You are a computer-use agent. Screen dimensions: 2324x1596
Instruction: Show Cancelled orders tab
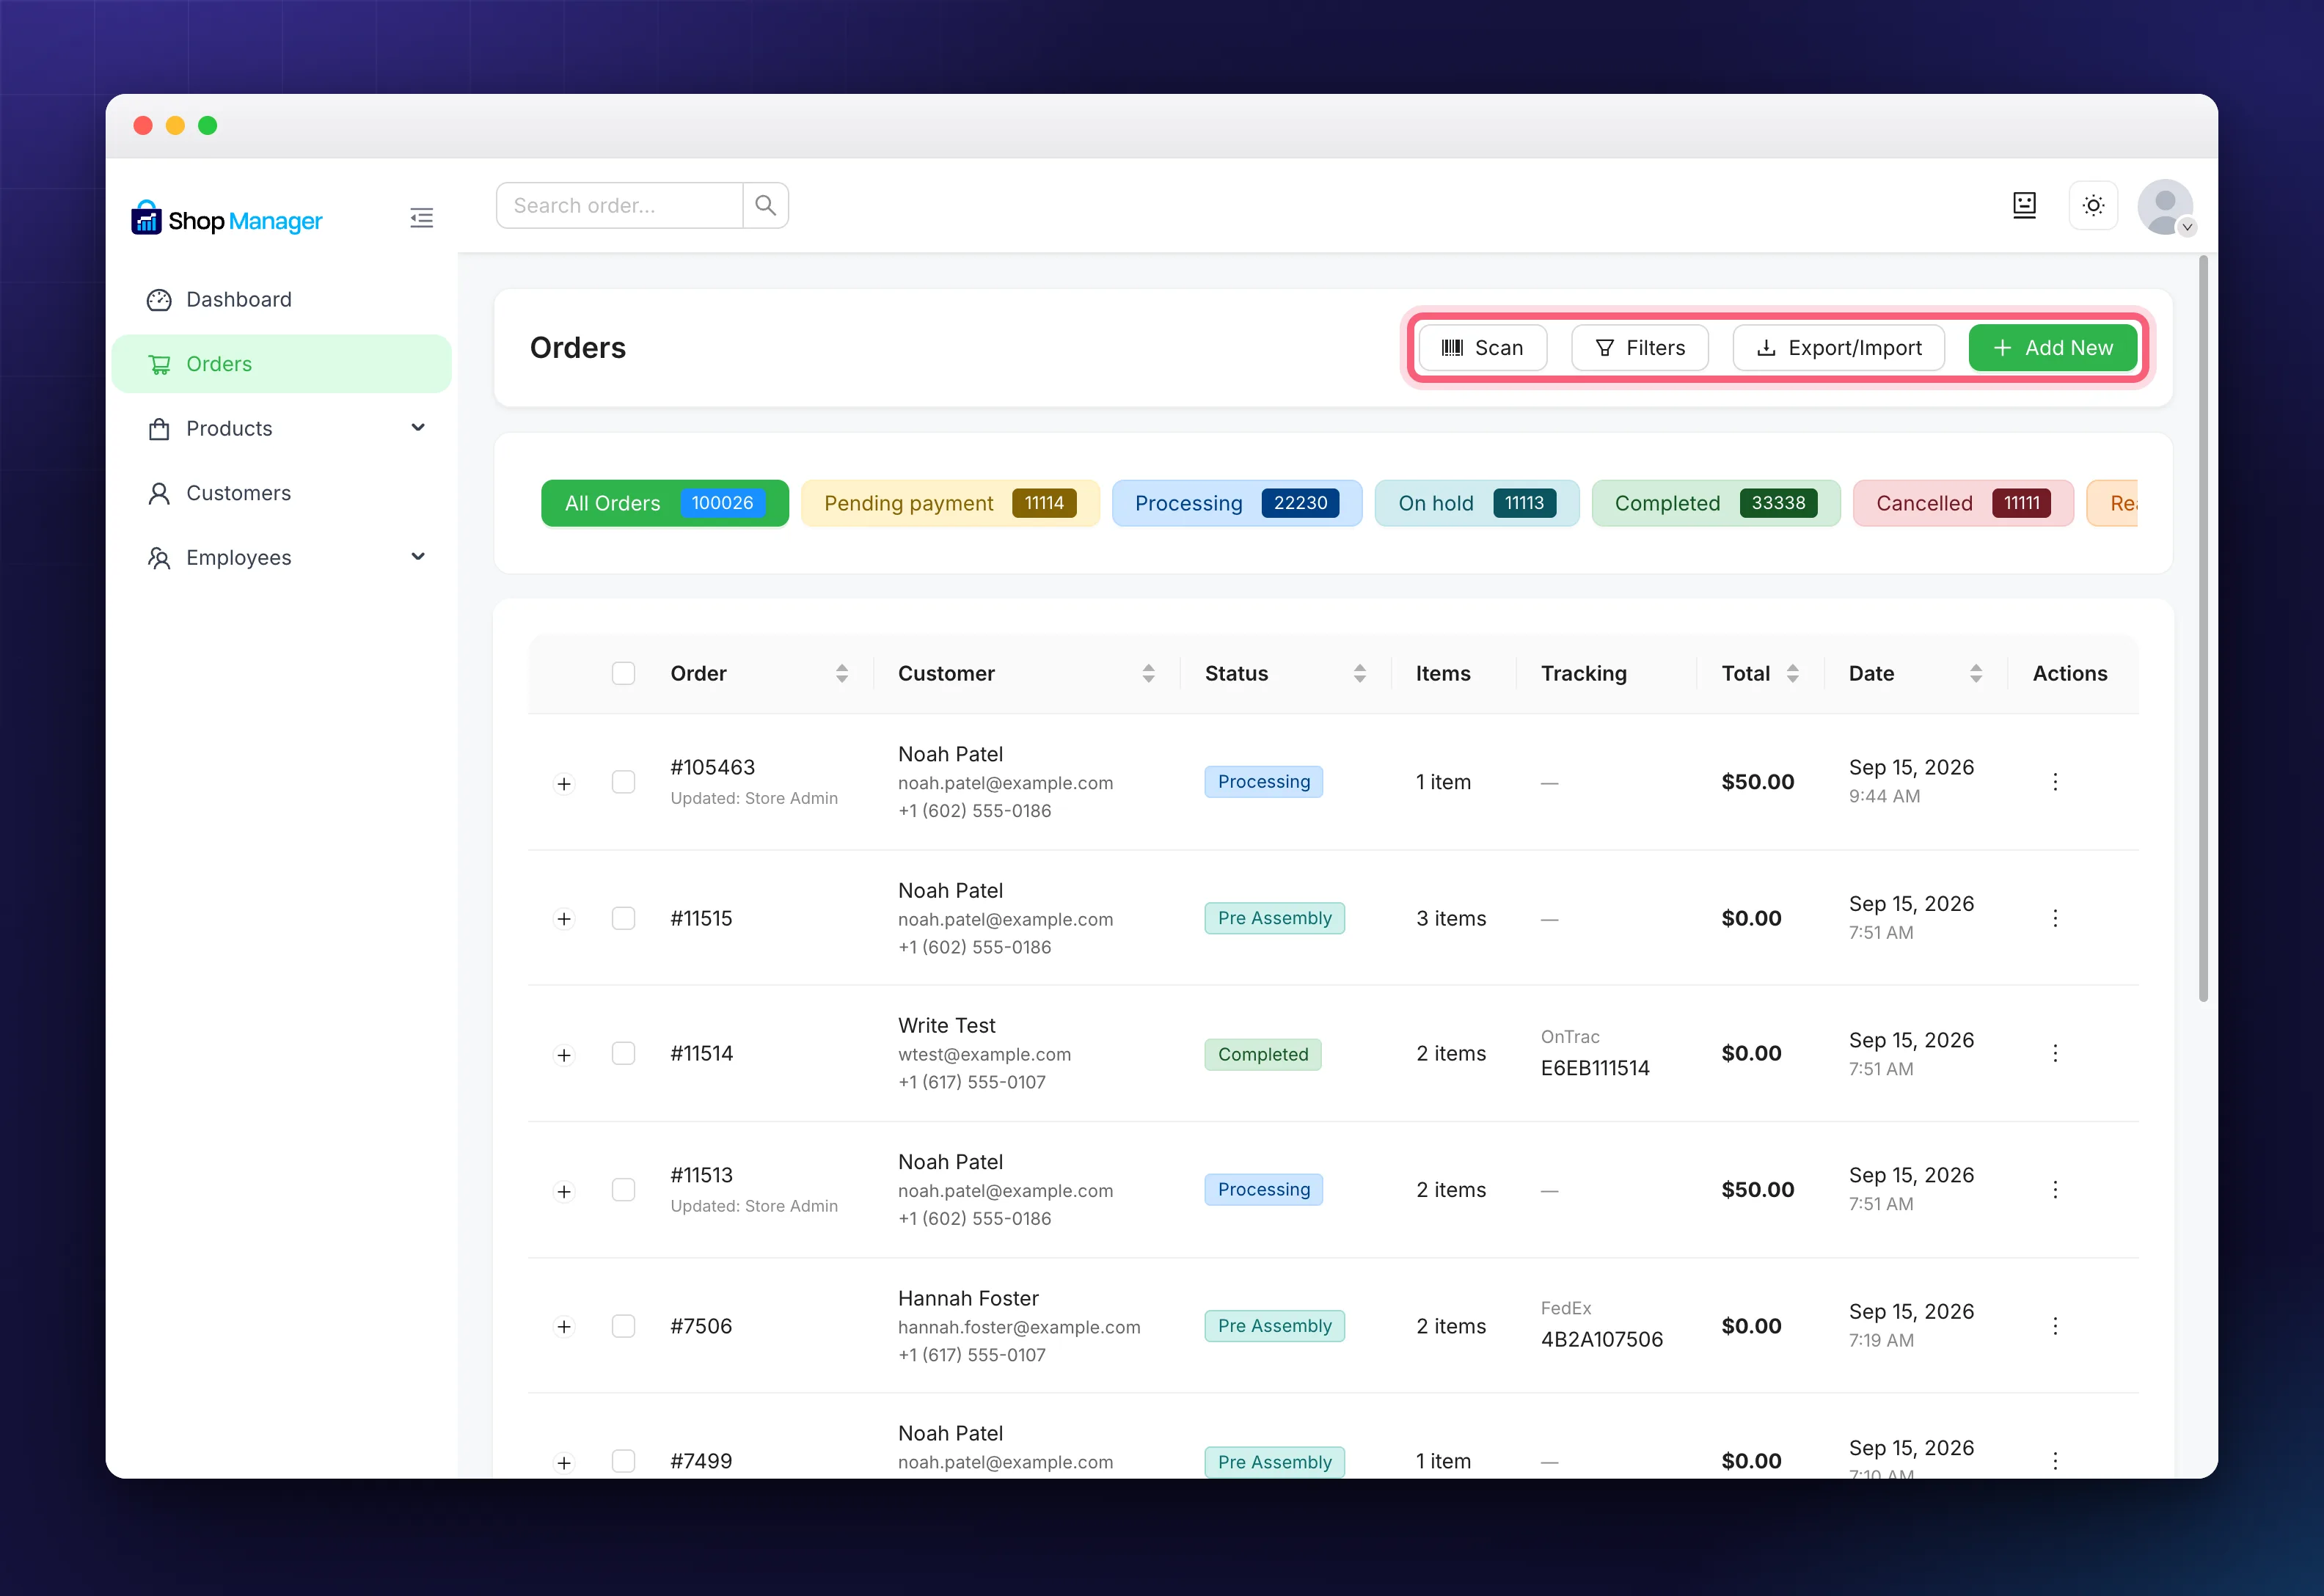pyautogui.click(x=1963, y=503)
